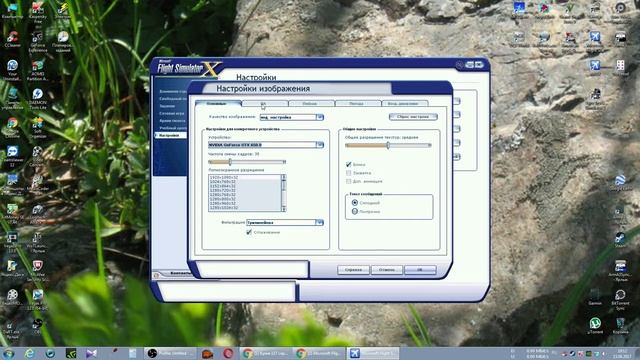Select 1280x1024x32 resolution entry
The image size is (640, 360).
pos(224,208)
